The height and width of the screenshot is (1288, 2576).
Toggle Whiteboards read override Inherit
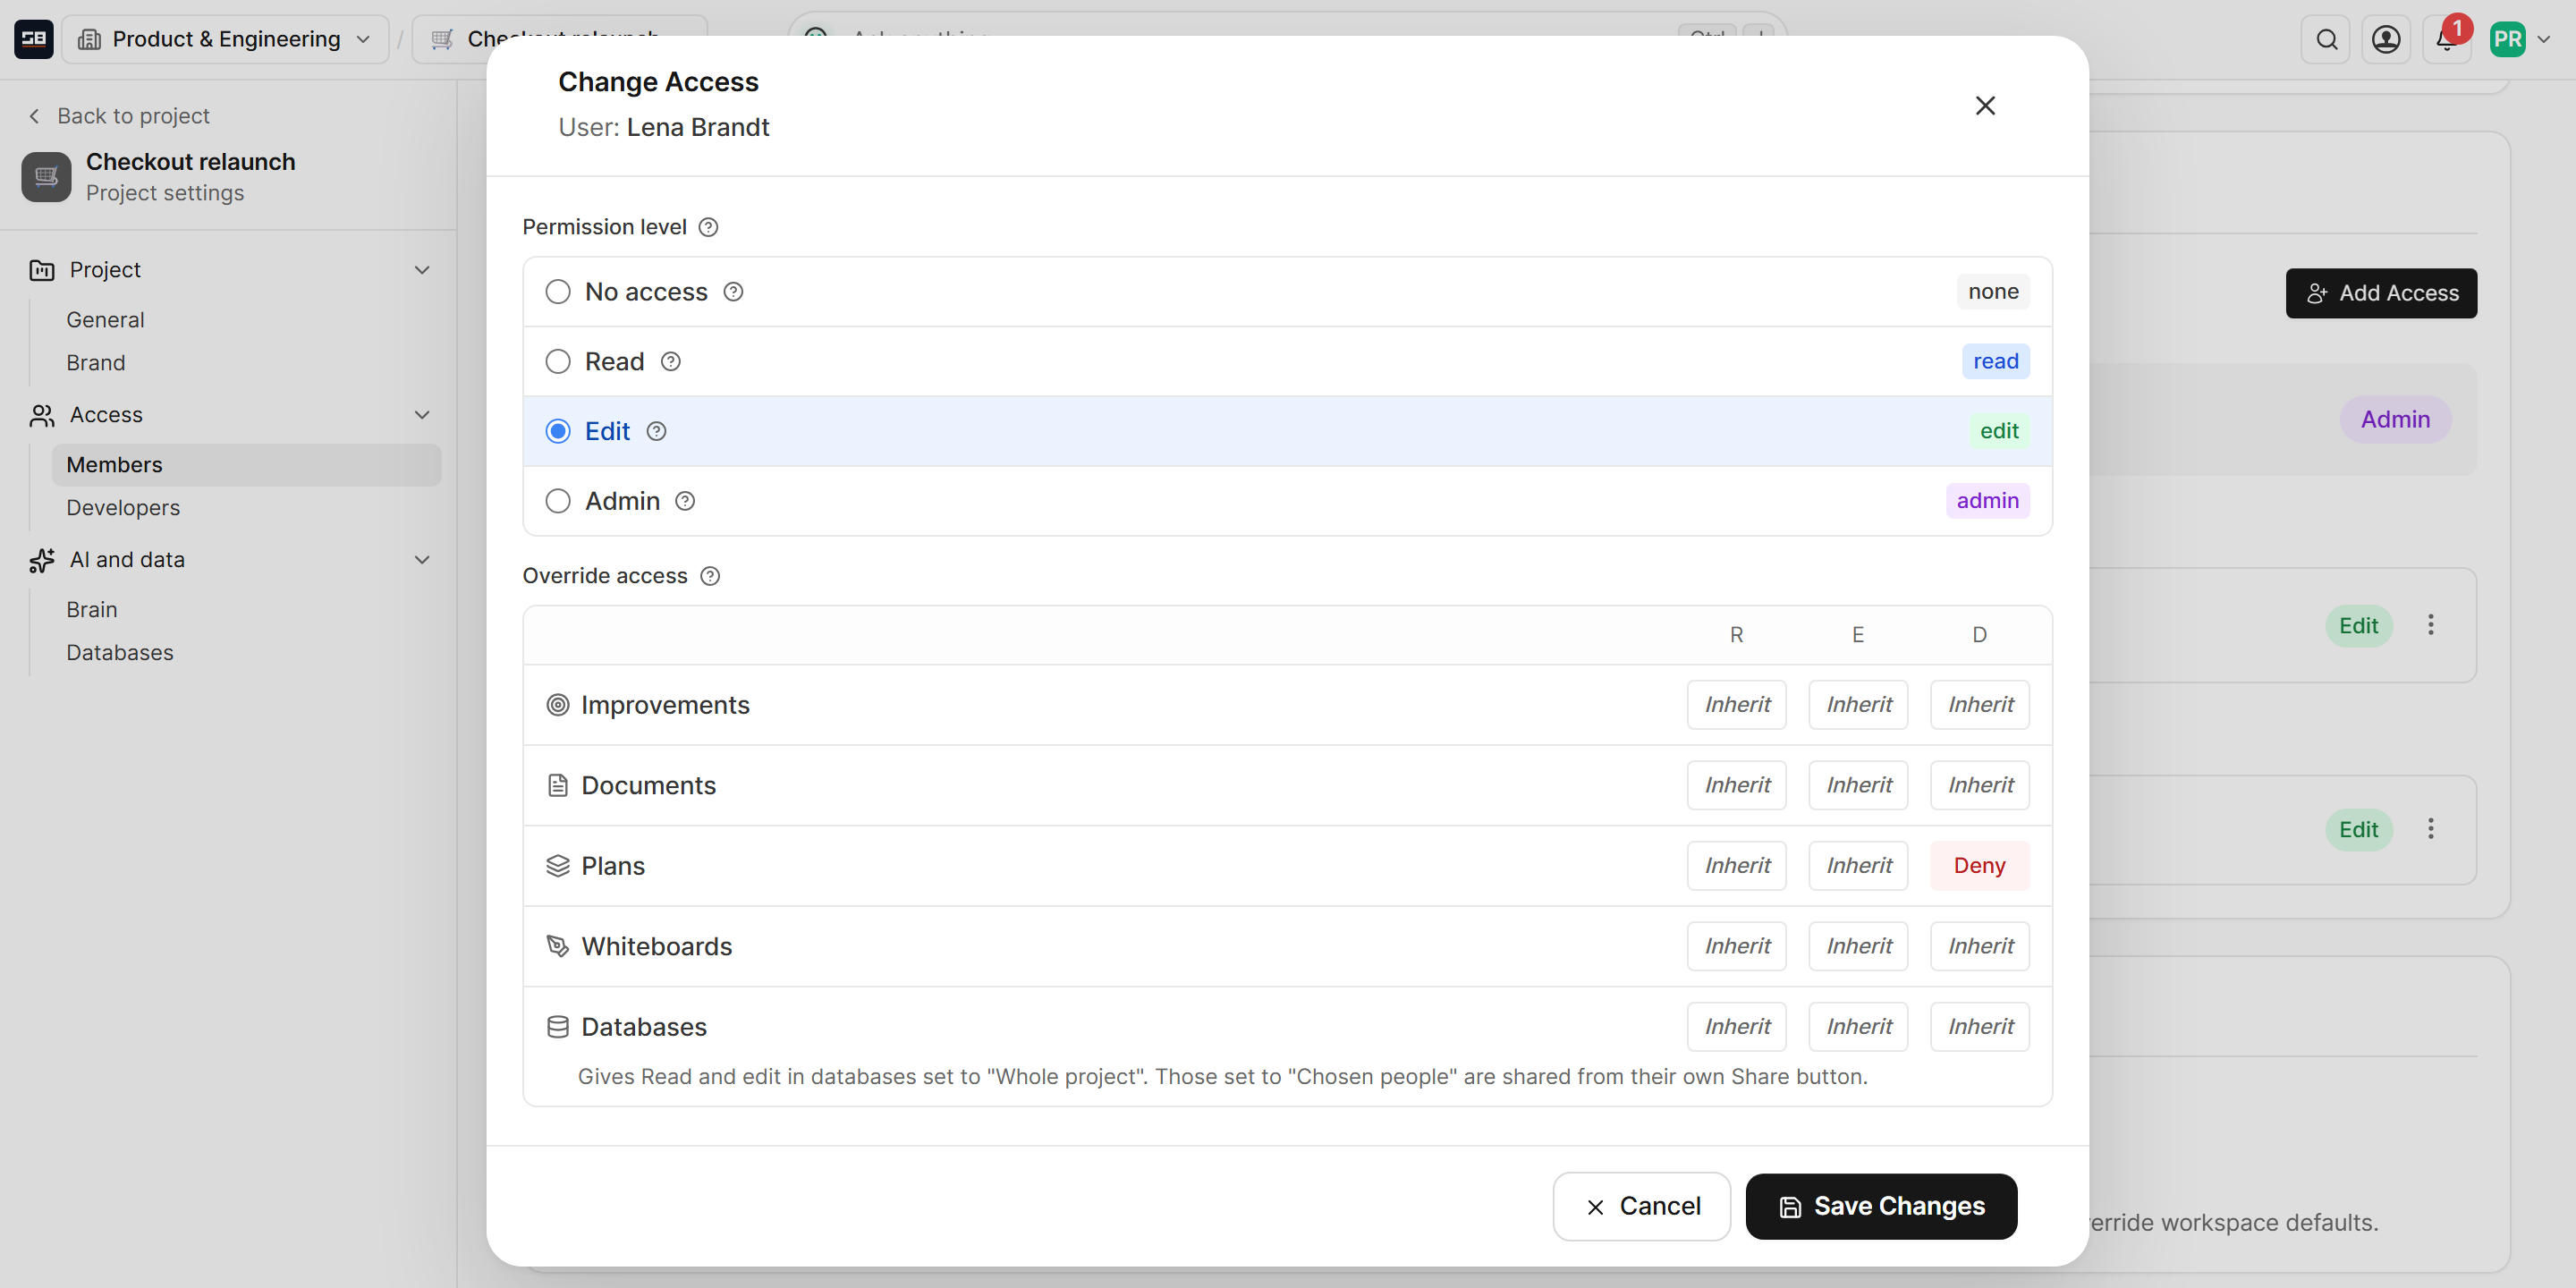[1737, 947]
